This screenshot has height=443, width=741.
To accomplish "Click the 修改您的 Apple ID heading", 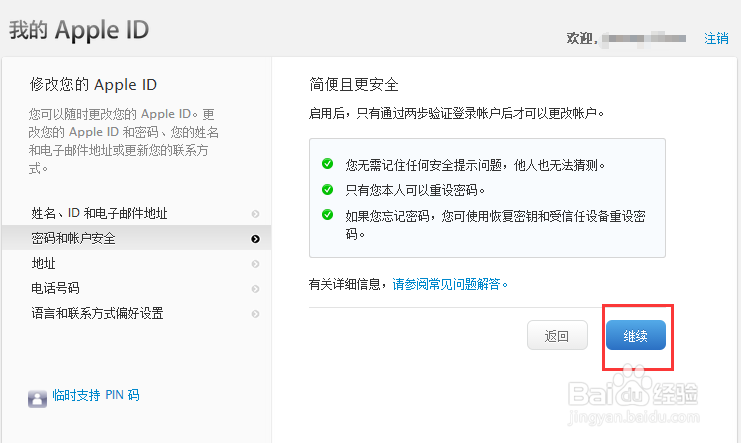I will [93, 85].
